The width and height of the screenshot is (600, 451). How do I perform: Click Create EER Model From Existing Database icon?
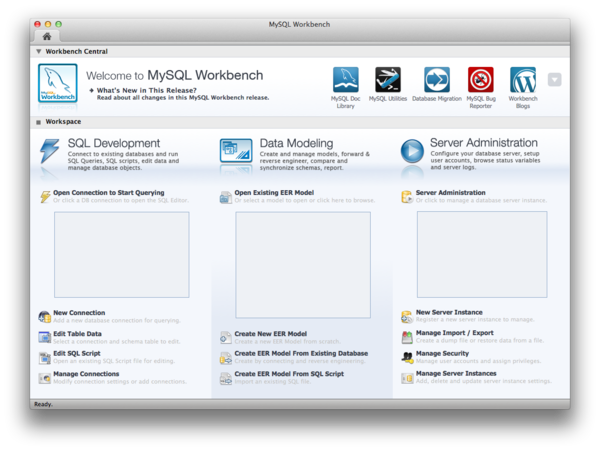[226, 358]
